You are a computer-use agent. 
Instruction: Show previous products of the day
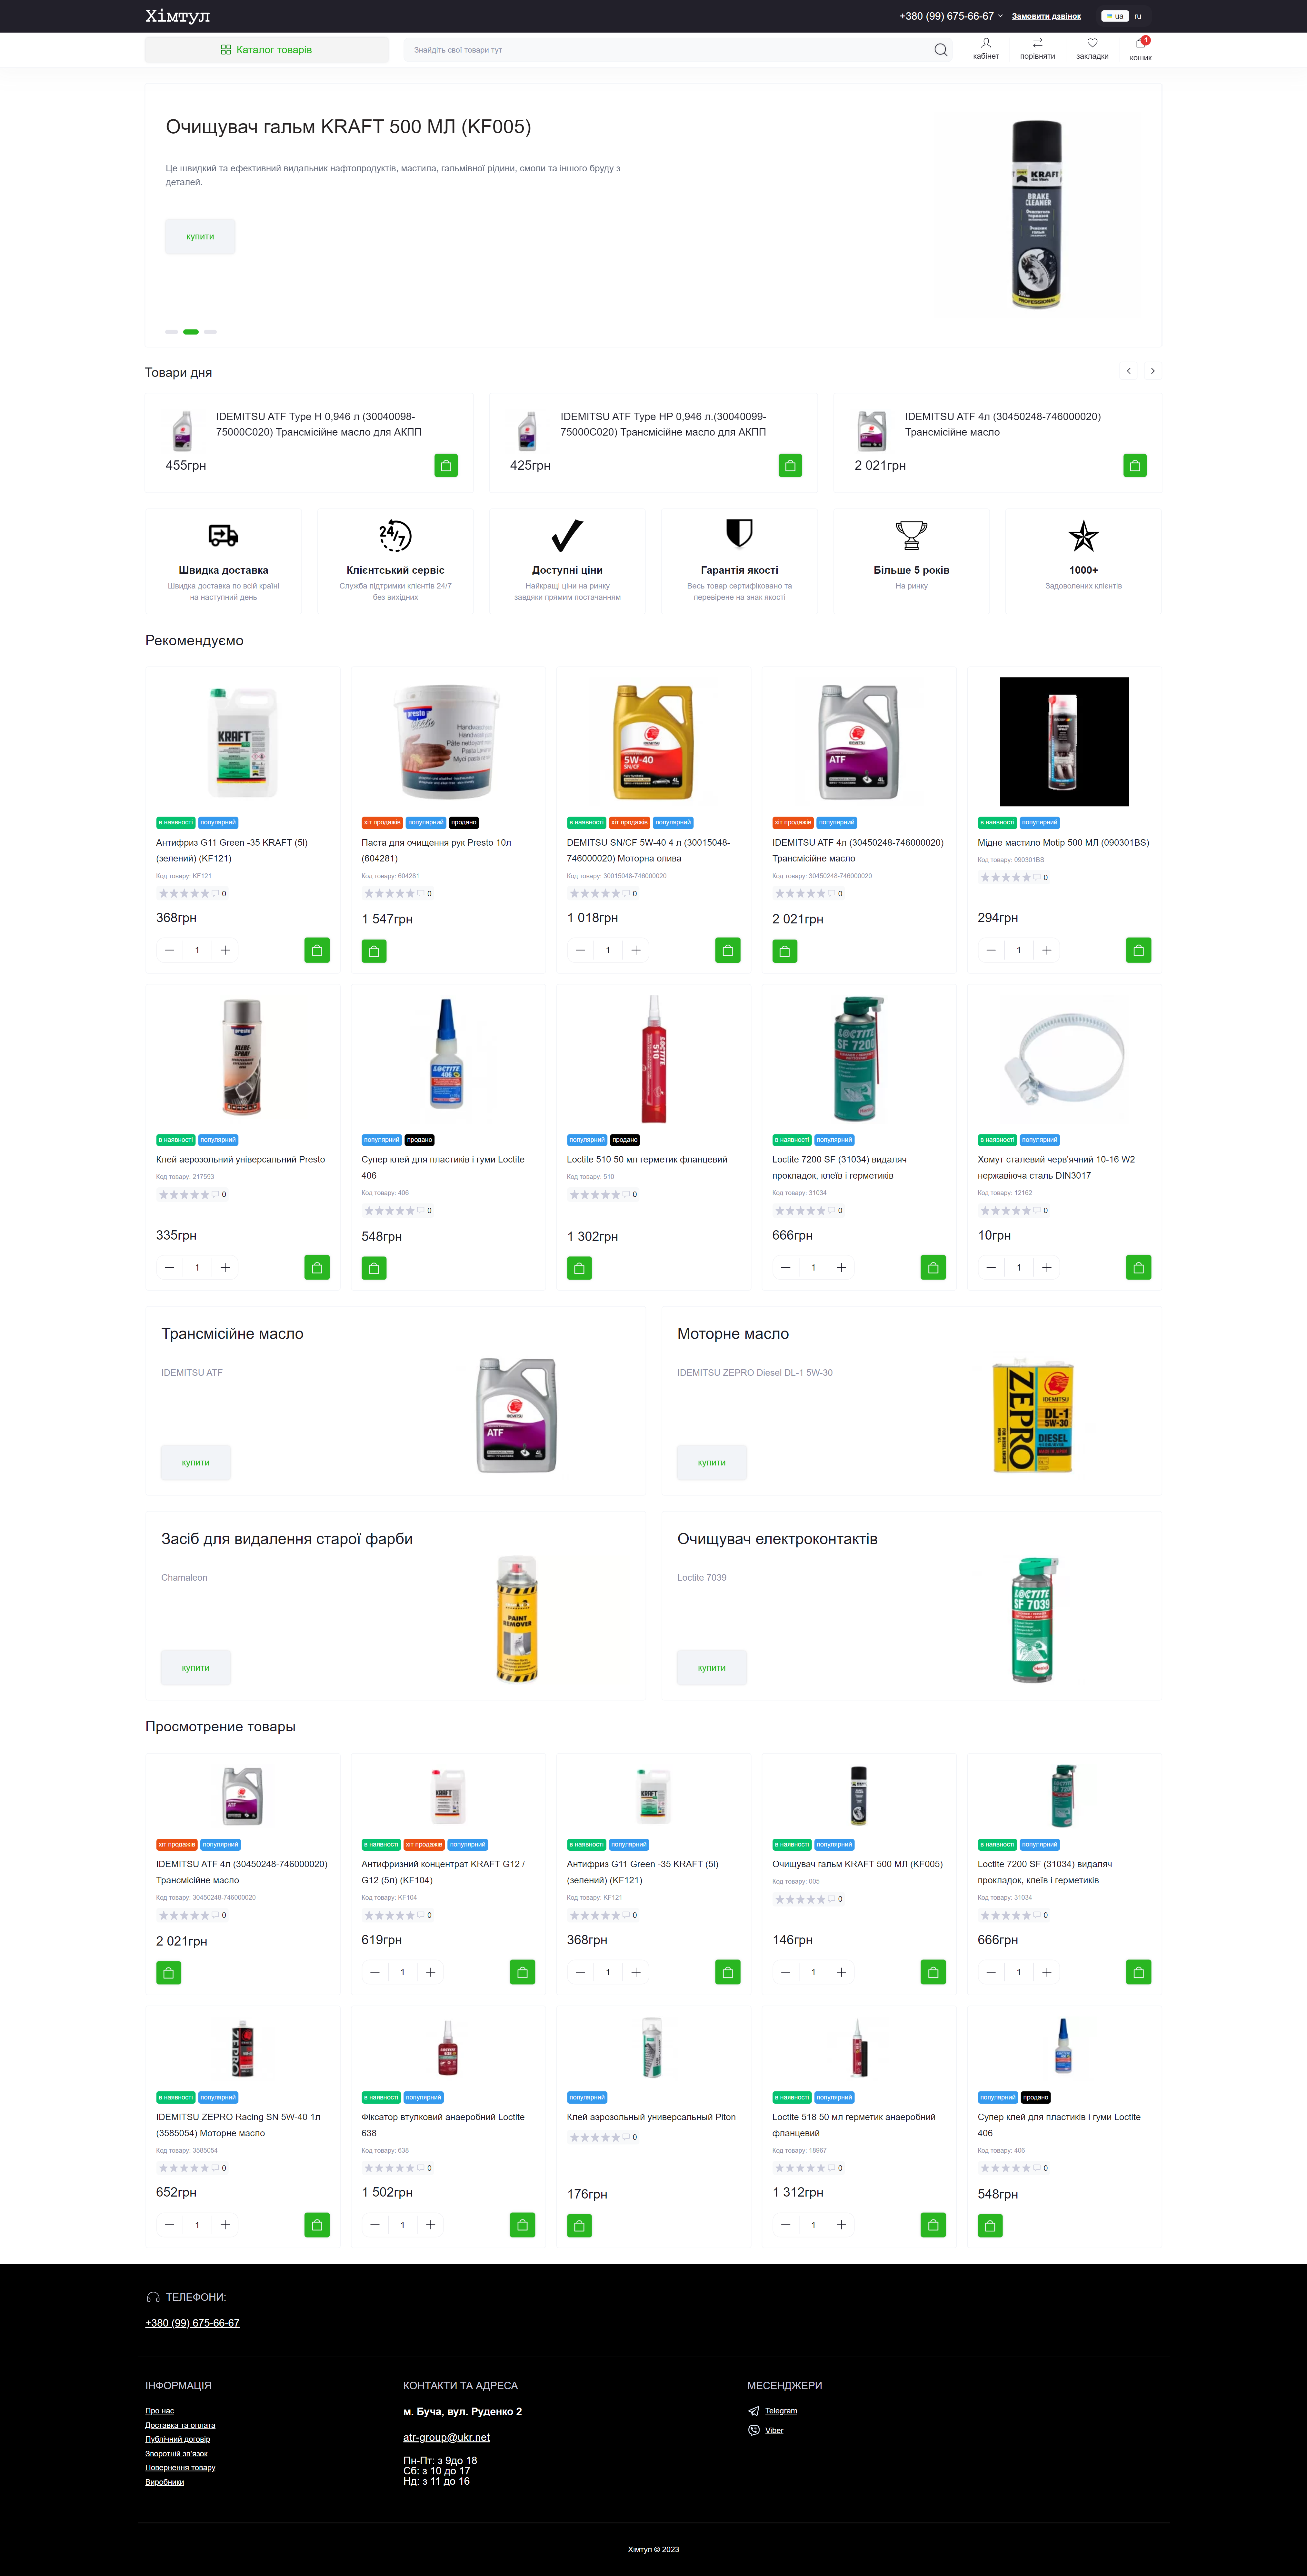pyautogui.click(x=1129, y=371)
